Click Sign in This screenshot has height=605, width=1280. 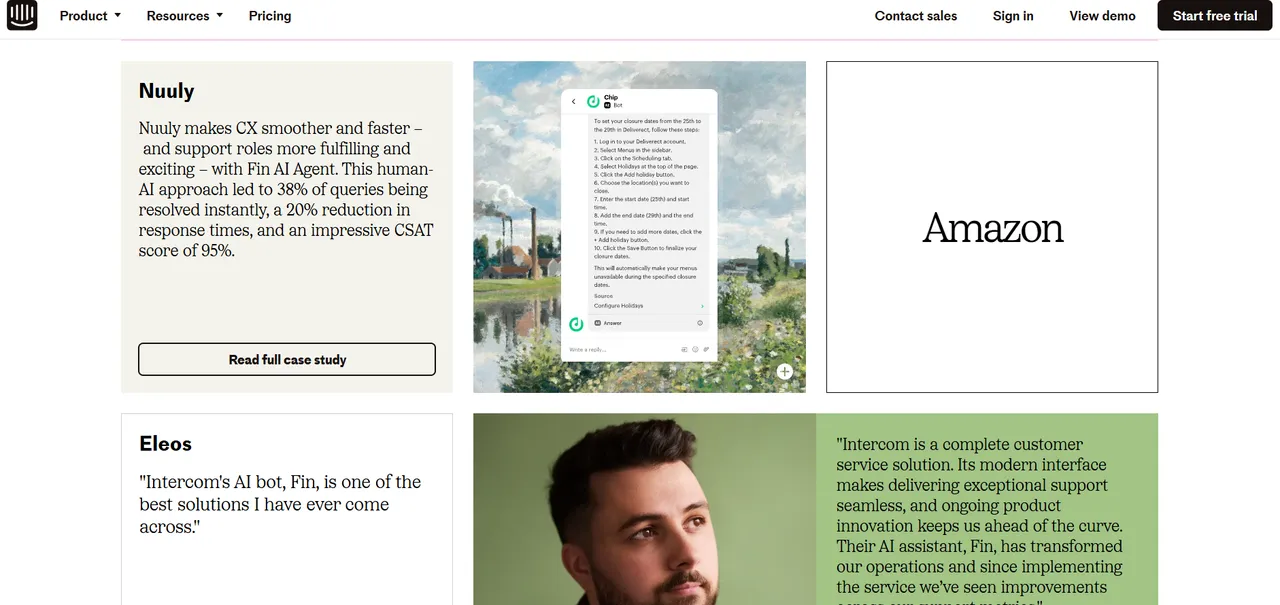(1013, 15)
